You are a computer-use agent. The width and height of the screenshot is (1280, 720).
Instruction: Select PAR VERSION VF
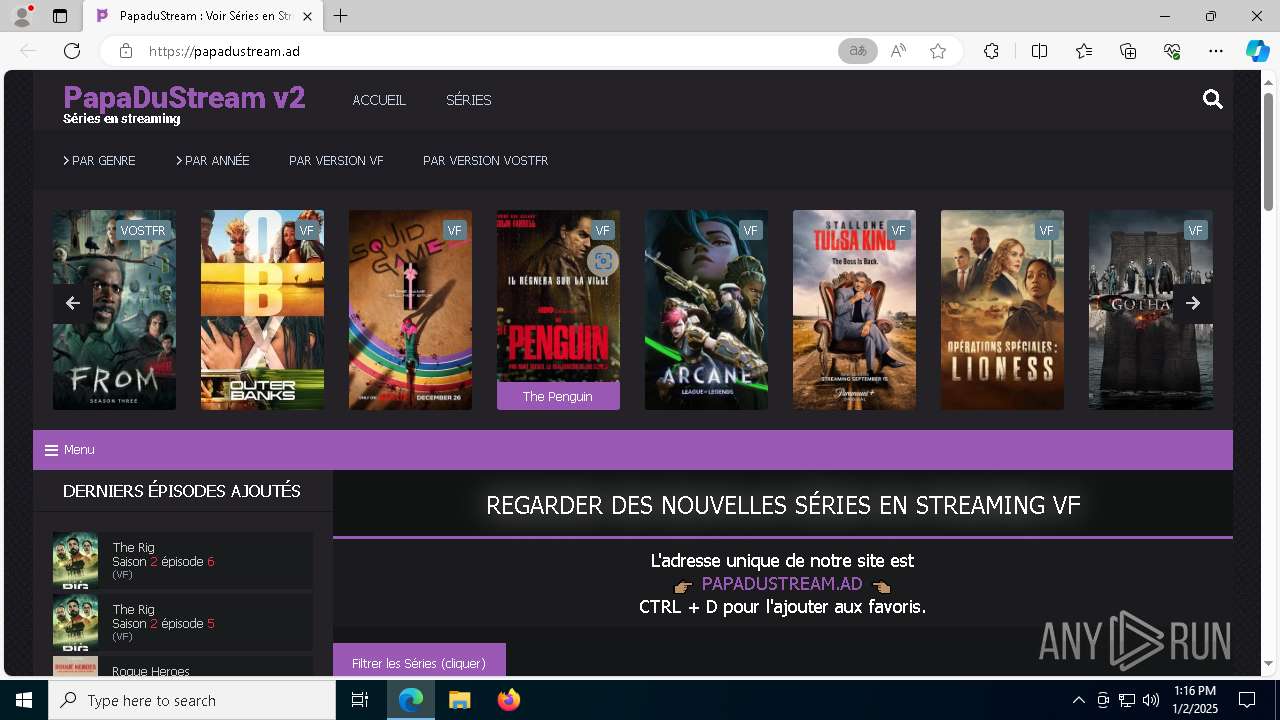coord(336,160)
